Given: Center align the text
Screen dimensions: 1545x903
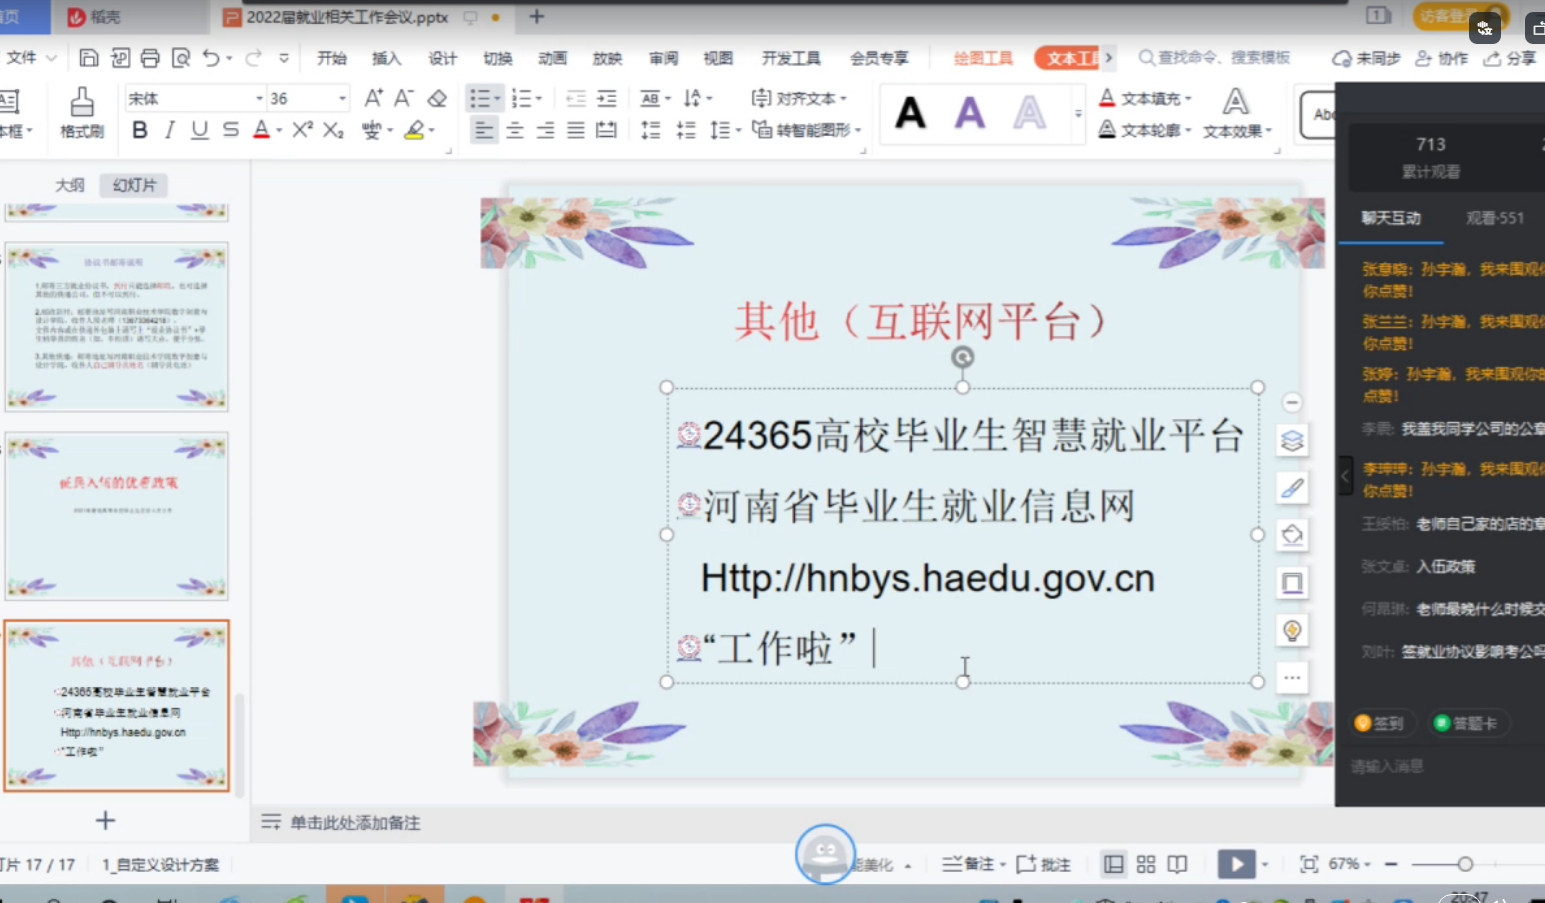Looking at the screenshot, I should click(x=514, y=130).
